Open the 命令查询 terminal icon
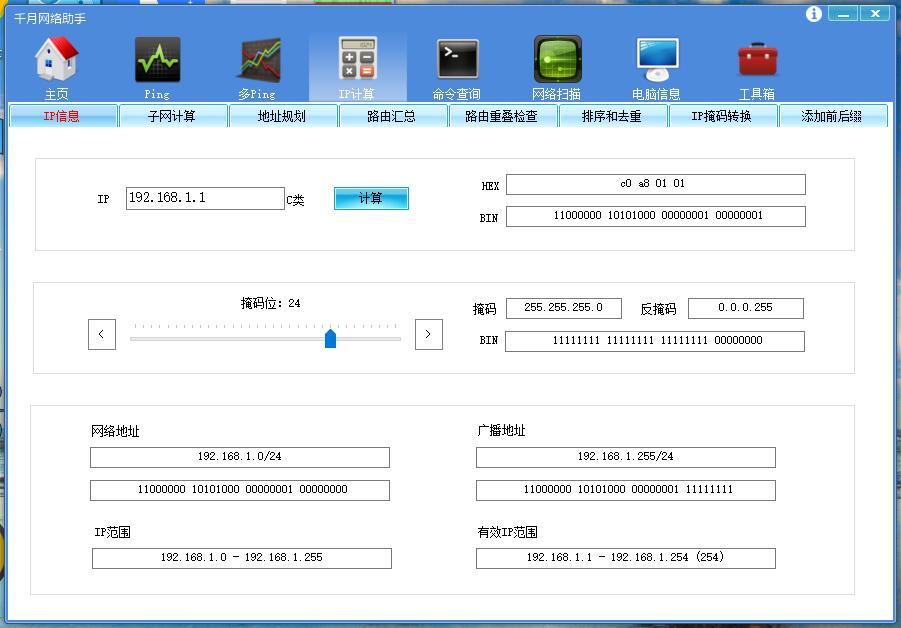Viewport: 901px width, 628px height. pos(457,62)
